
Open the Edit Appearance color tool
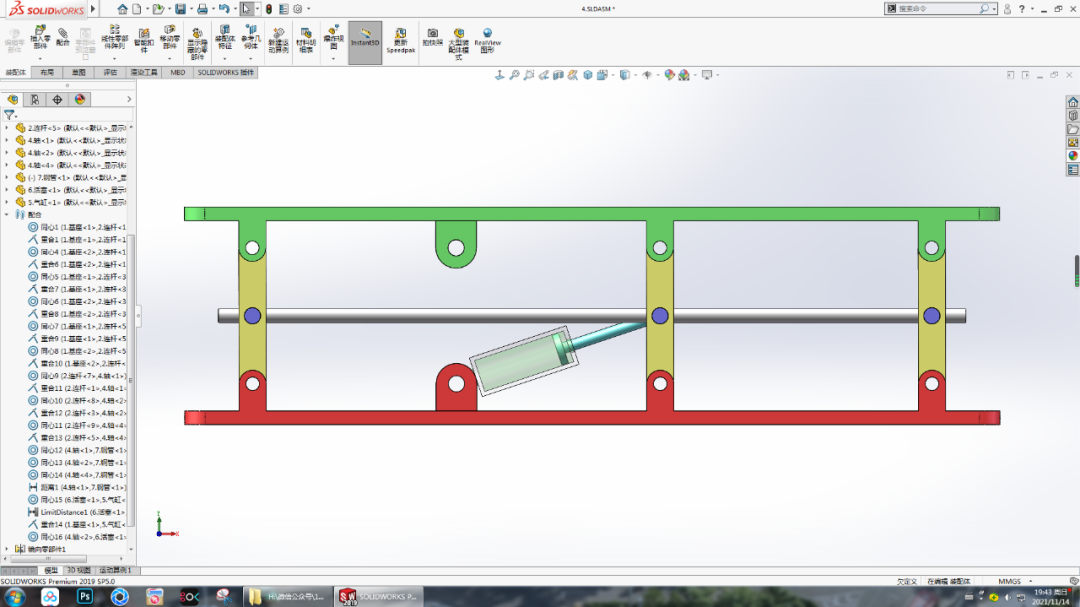tap(669, 74)
